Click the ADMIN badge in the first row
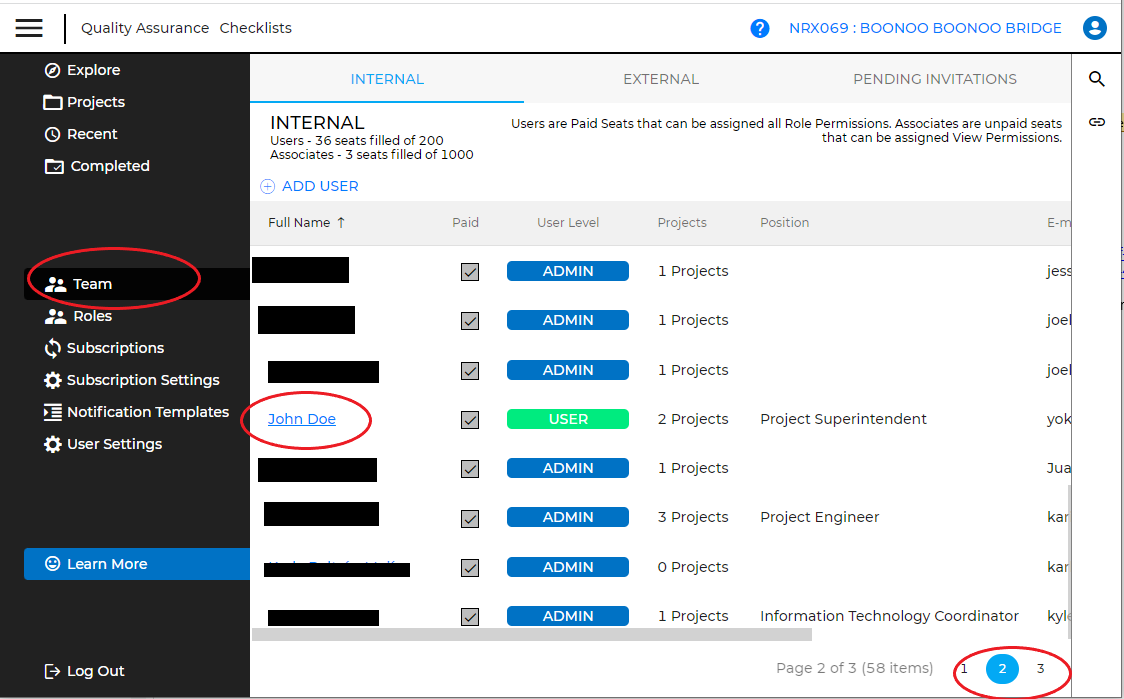The image size is (1124, 699). (x=568, y=271)
